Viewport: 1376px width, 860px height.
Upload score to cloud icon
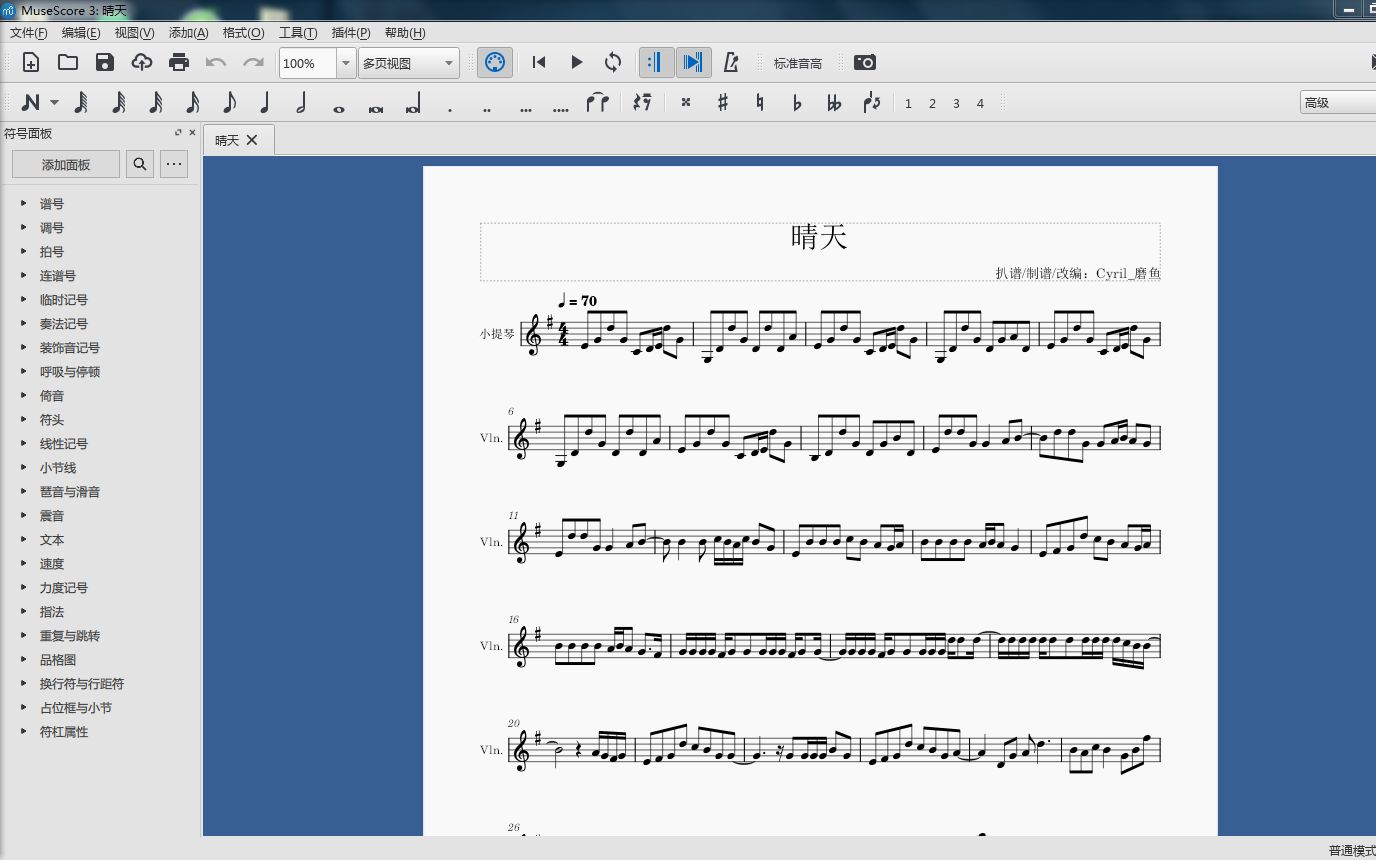[x=142, y=62]
